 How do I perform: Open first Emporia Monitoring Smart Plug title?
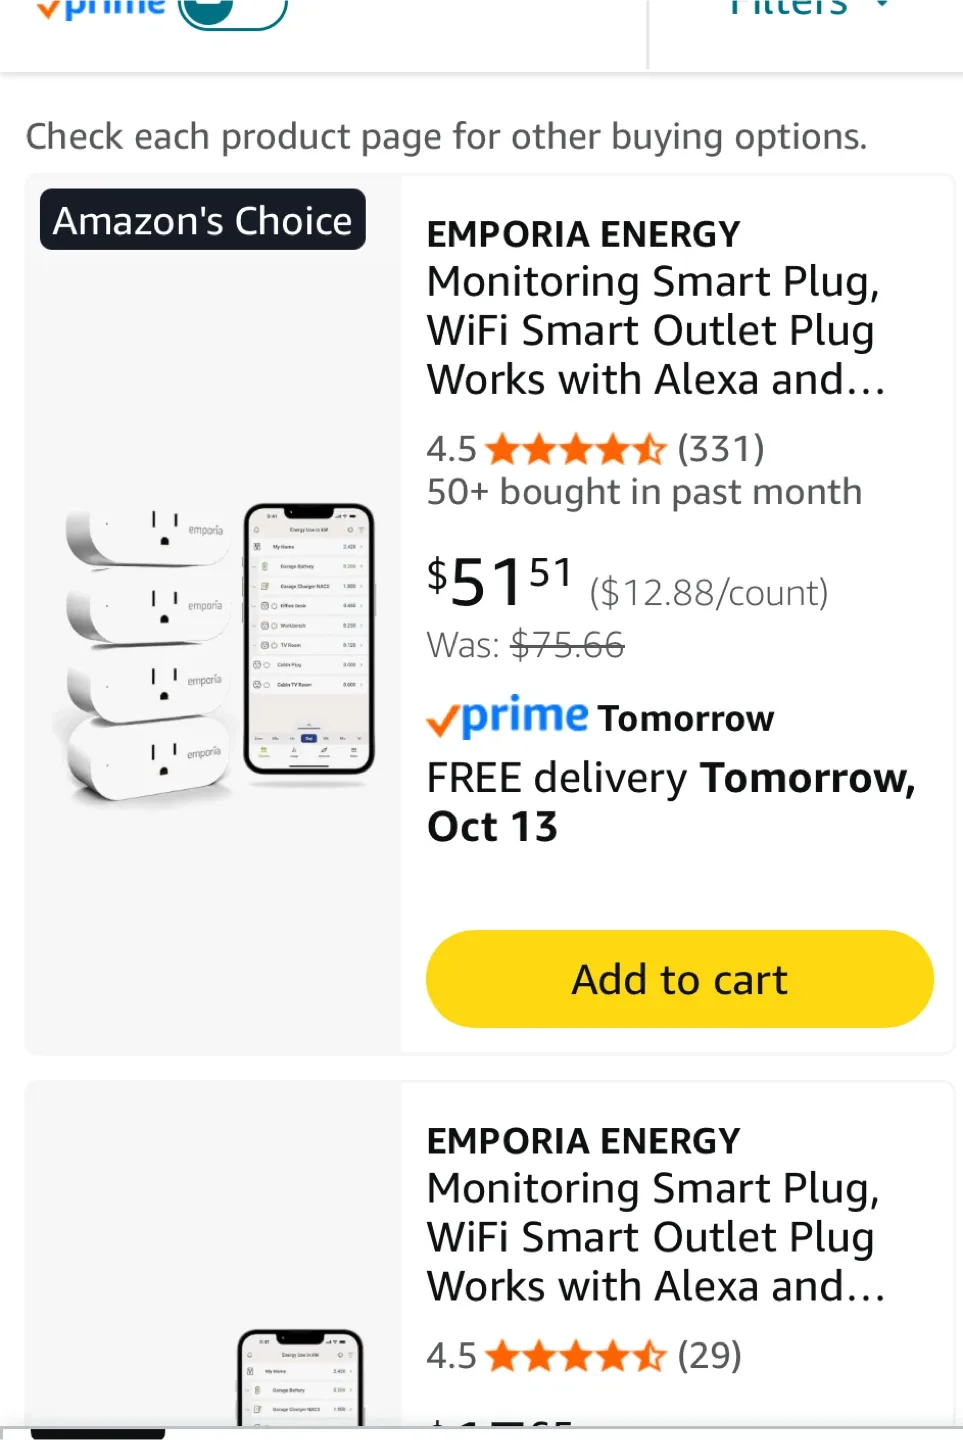655,331
